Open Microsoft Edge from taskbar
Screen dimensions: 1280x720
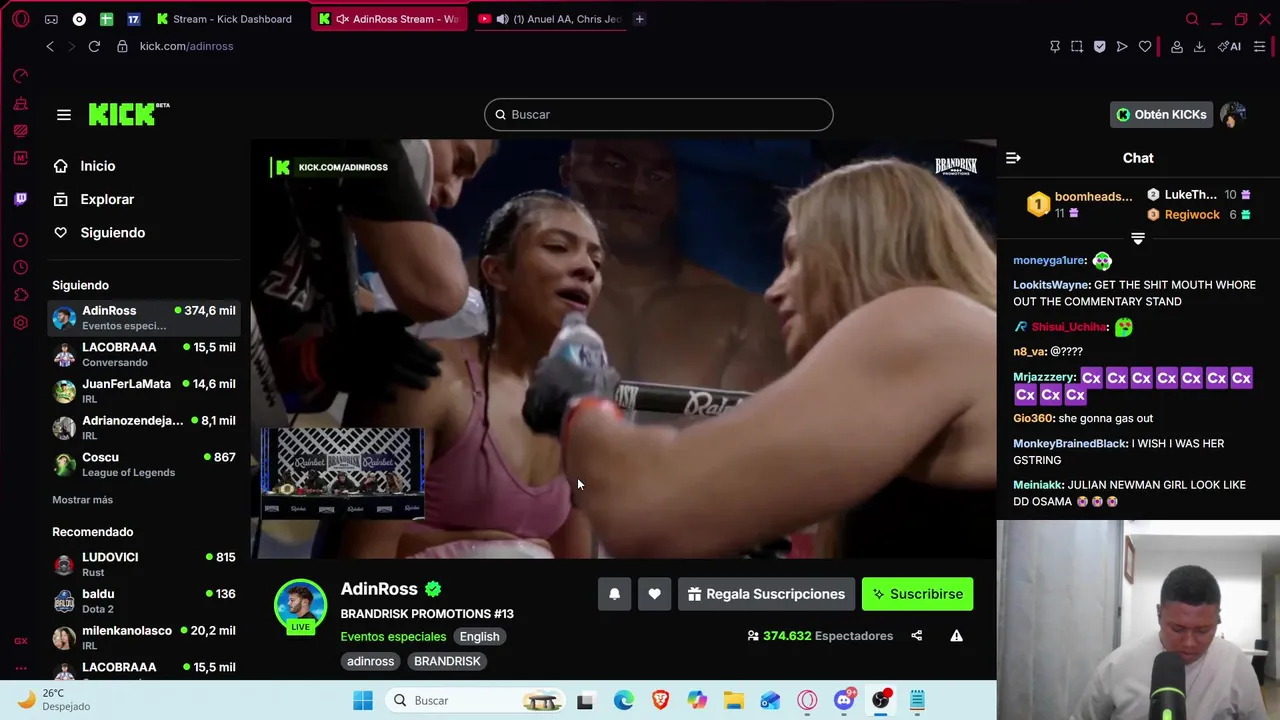623,700
